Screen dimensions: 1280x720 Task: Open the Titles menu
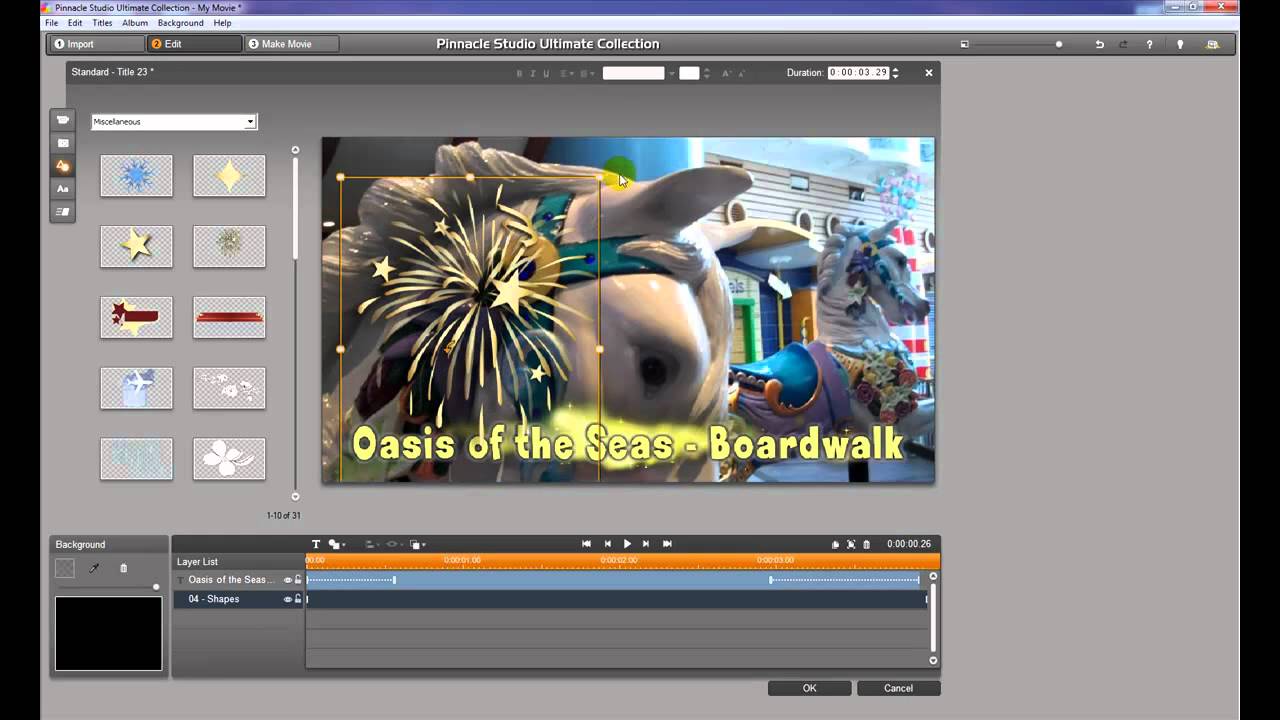click(x=102, y=23)
